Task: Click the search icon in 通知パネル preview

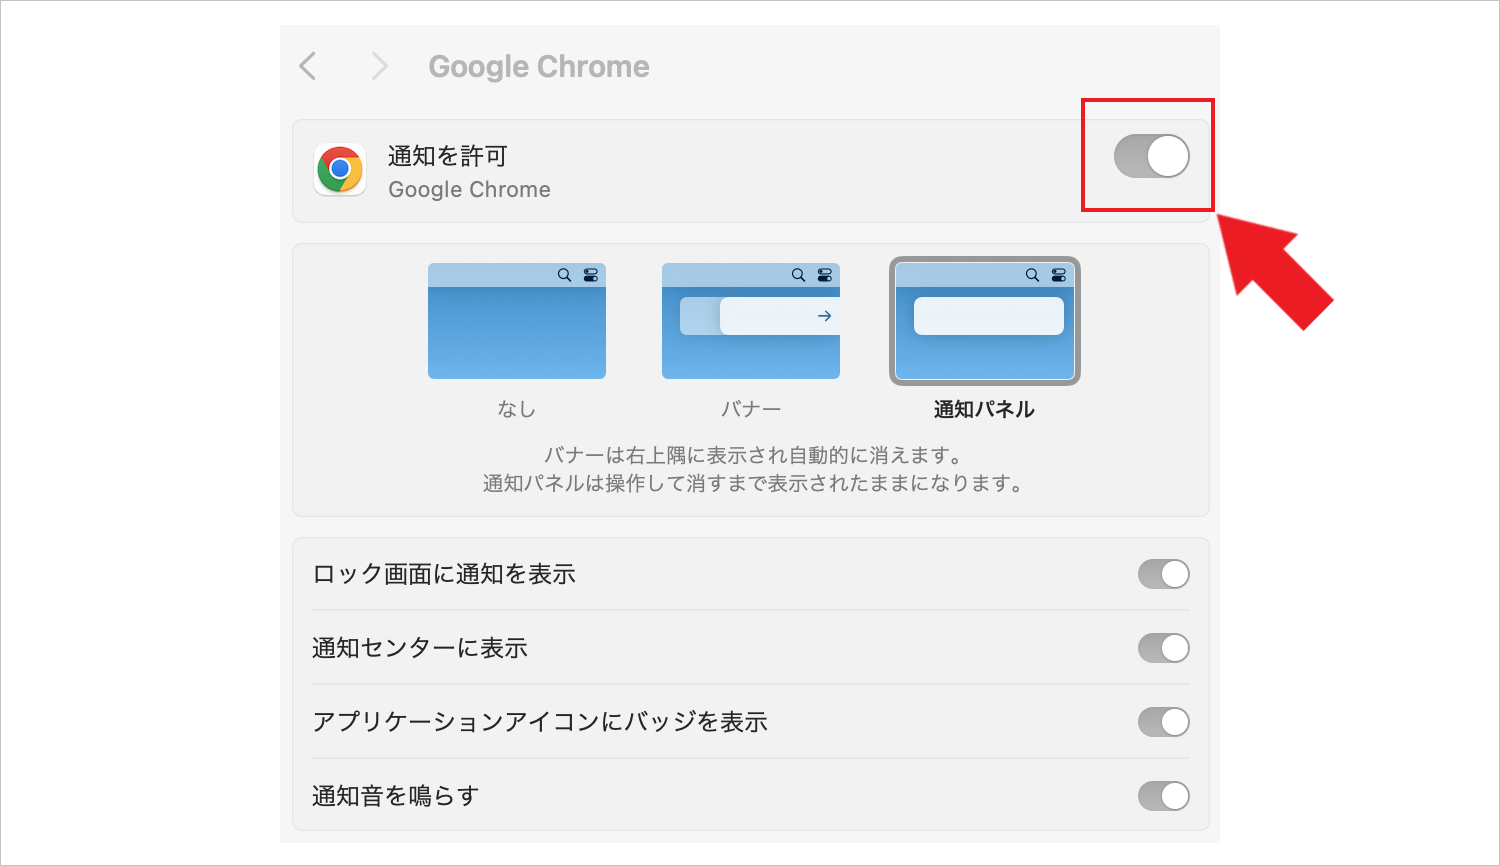Action: (1032, 275)
